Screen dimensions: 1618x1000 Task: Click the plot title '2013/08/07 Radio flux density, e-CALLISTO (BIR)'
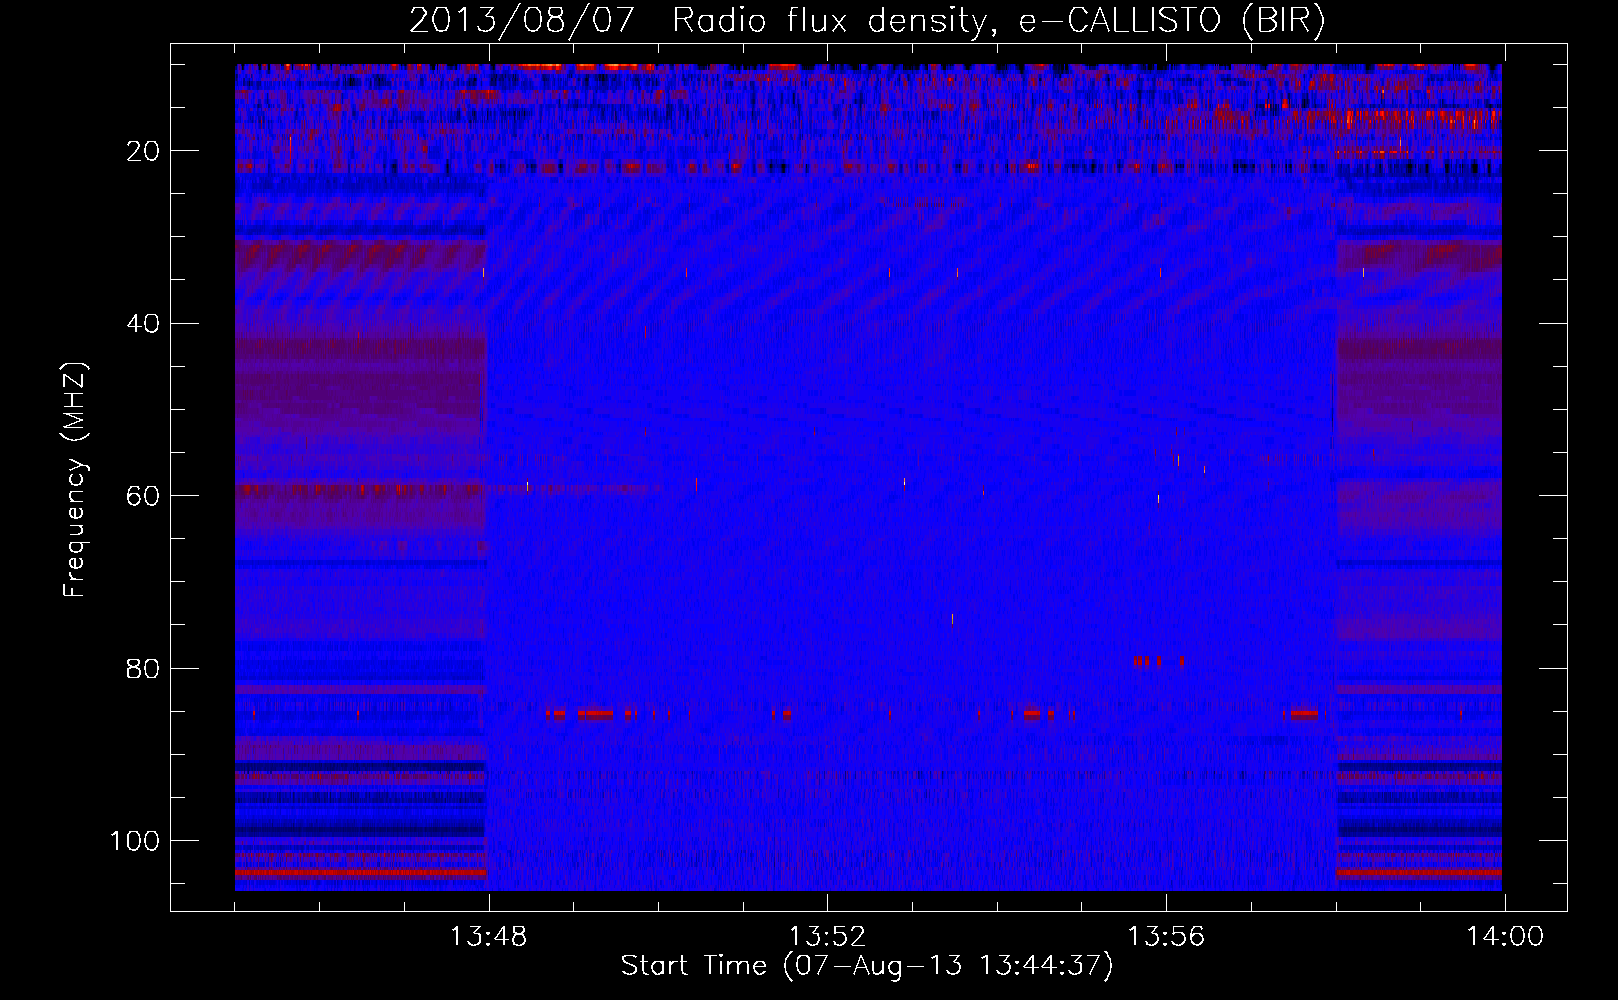[x=867, y=20]
